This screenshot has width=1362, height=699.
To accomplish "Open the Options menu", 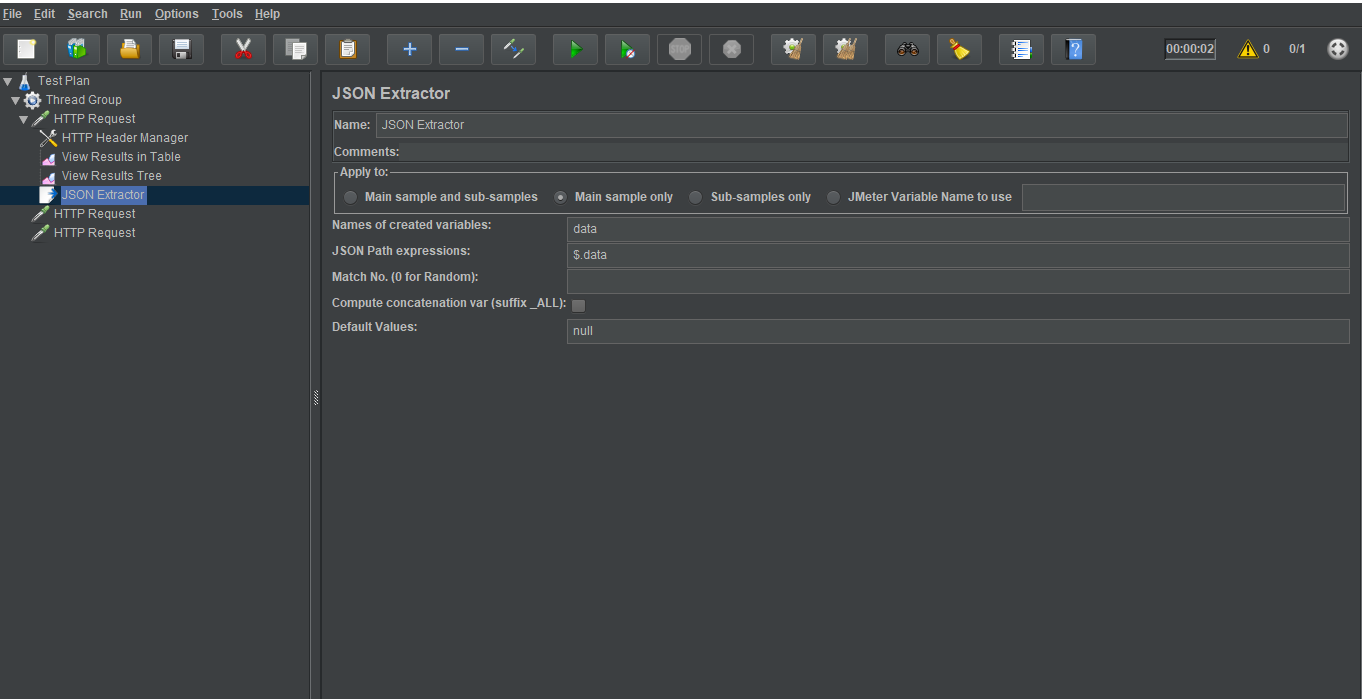I will [176, 13].
